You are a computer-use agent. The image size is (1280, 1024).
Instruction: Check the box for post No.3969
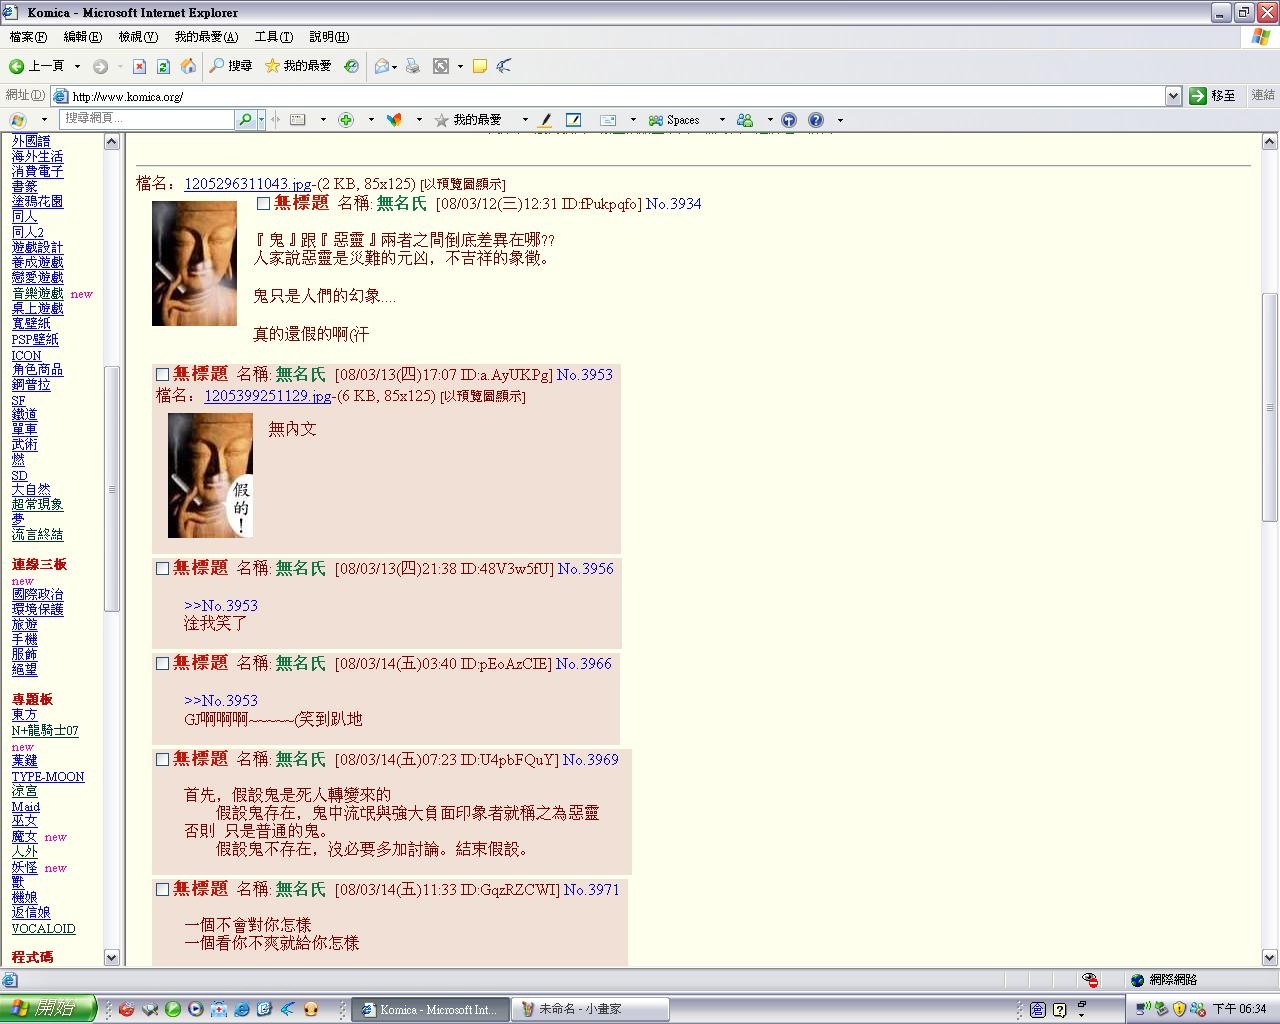pos(162,760)
